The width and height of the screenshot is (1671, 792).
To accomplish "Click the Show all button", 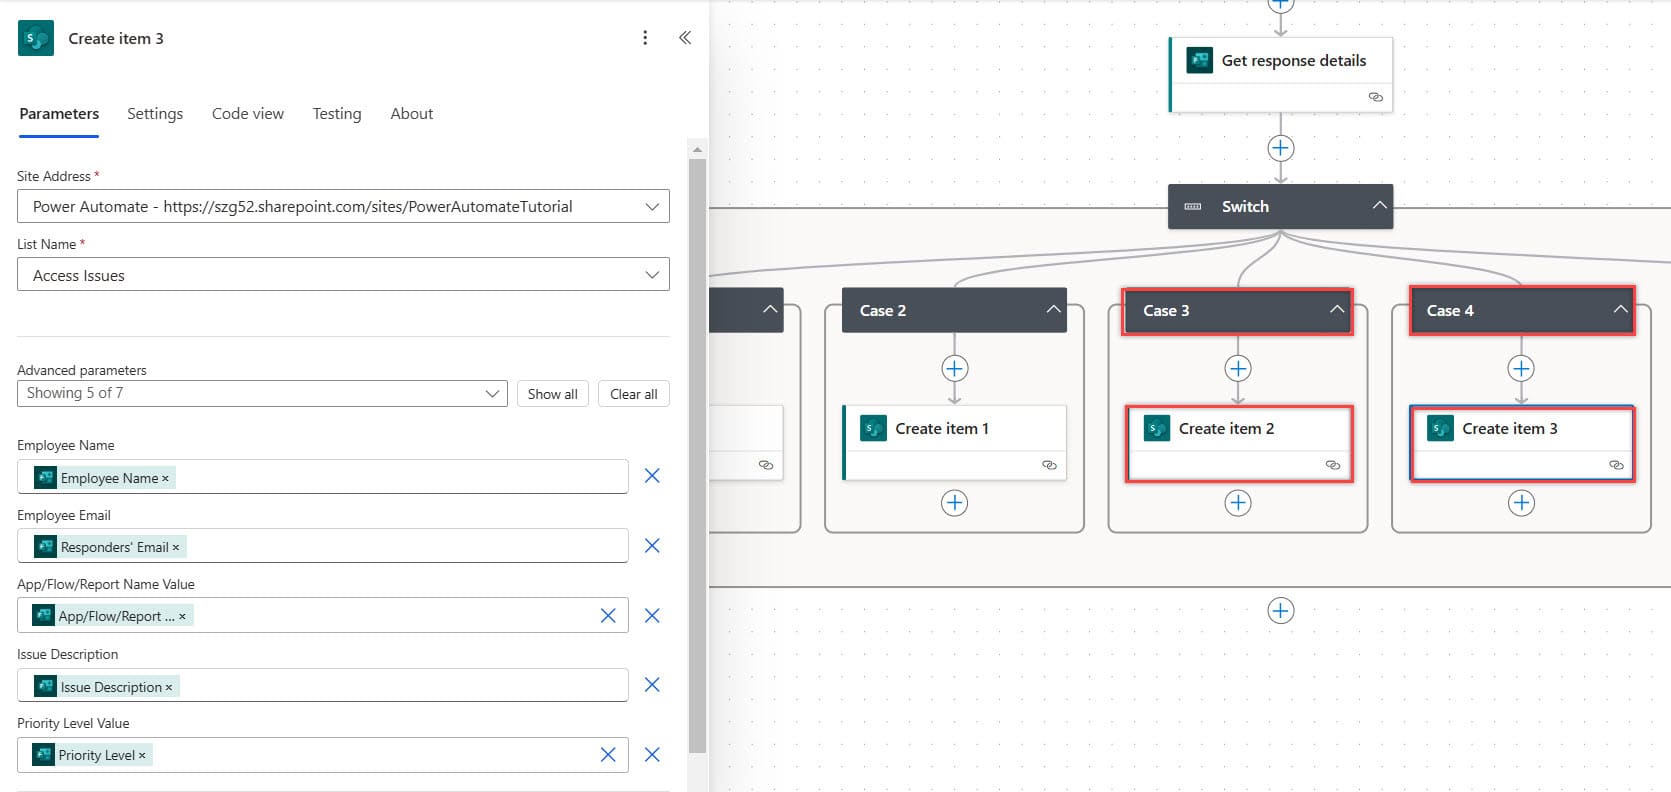I will point(553,394).
